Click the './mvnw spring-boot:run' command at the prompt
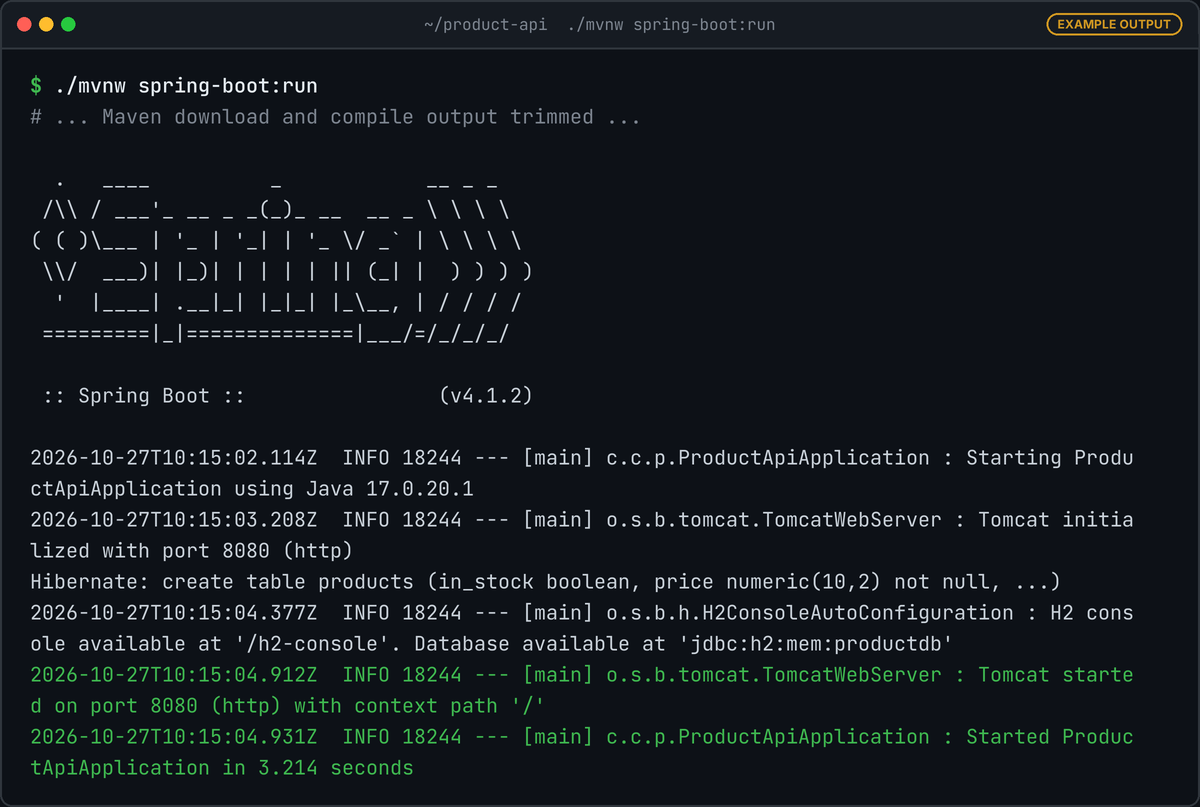 [x=186, y=86]
